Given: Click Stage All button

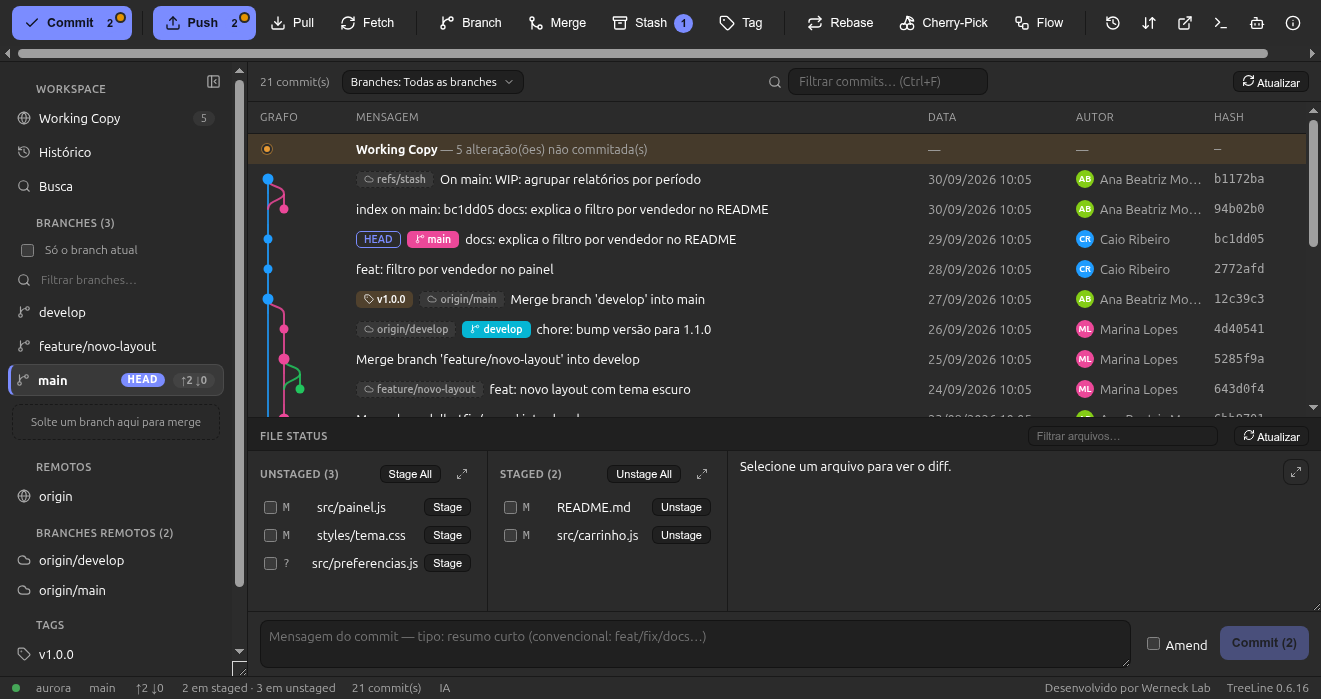Looking at the screenshot, I should 410,474.
